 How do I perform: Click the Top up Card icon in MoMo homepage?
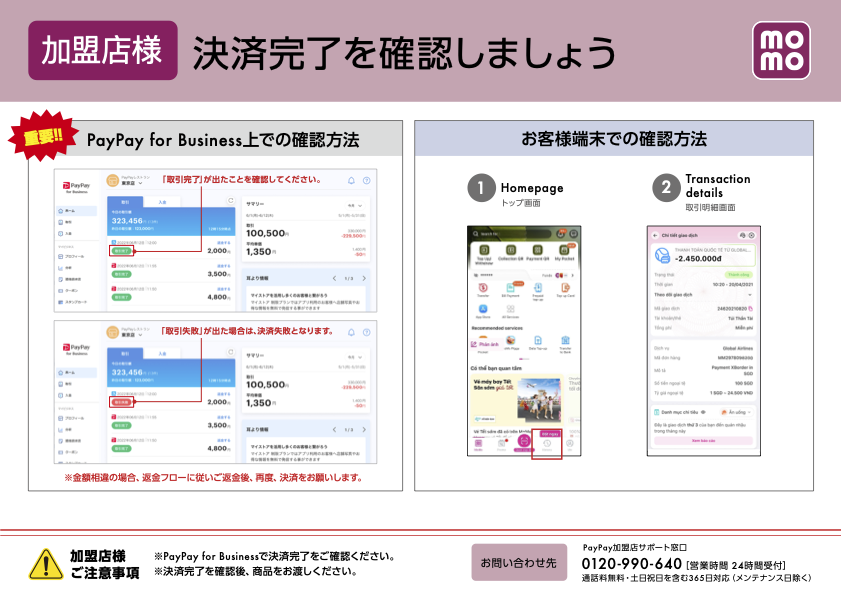click(565, 288)
